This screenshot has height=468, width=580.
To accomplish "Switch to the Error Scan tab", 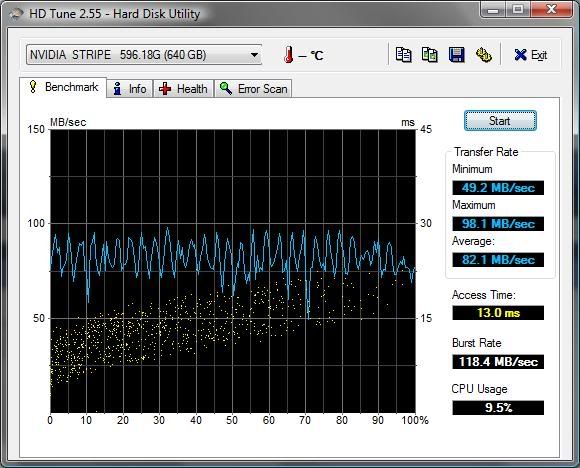I will pos(253,89).
